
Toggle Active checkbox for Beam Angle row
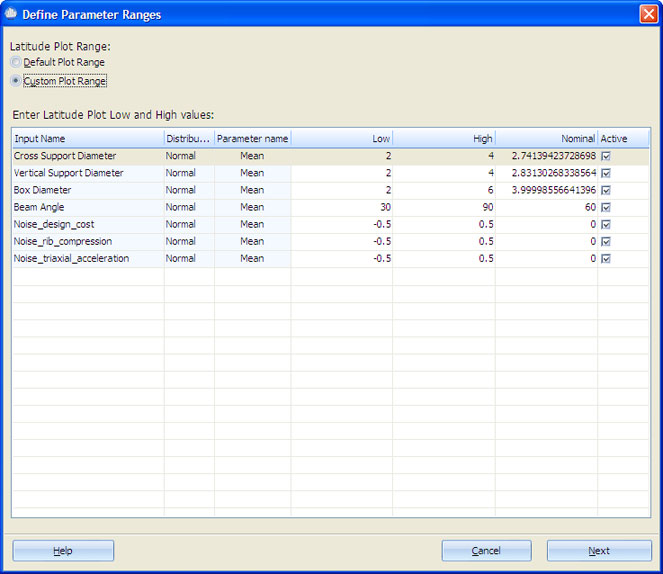[606, 207]
